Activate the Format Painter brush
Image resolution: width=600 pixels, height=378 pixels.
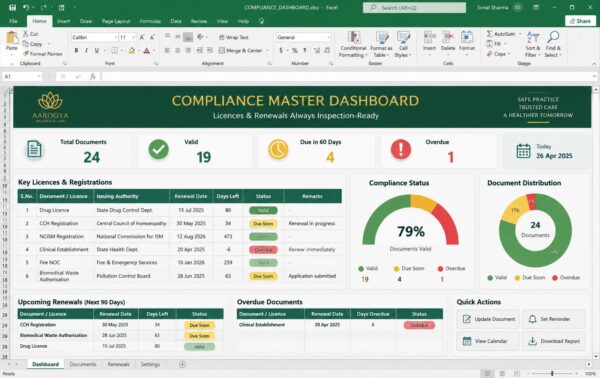click(x=26, y=54)
